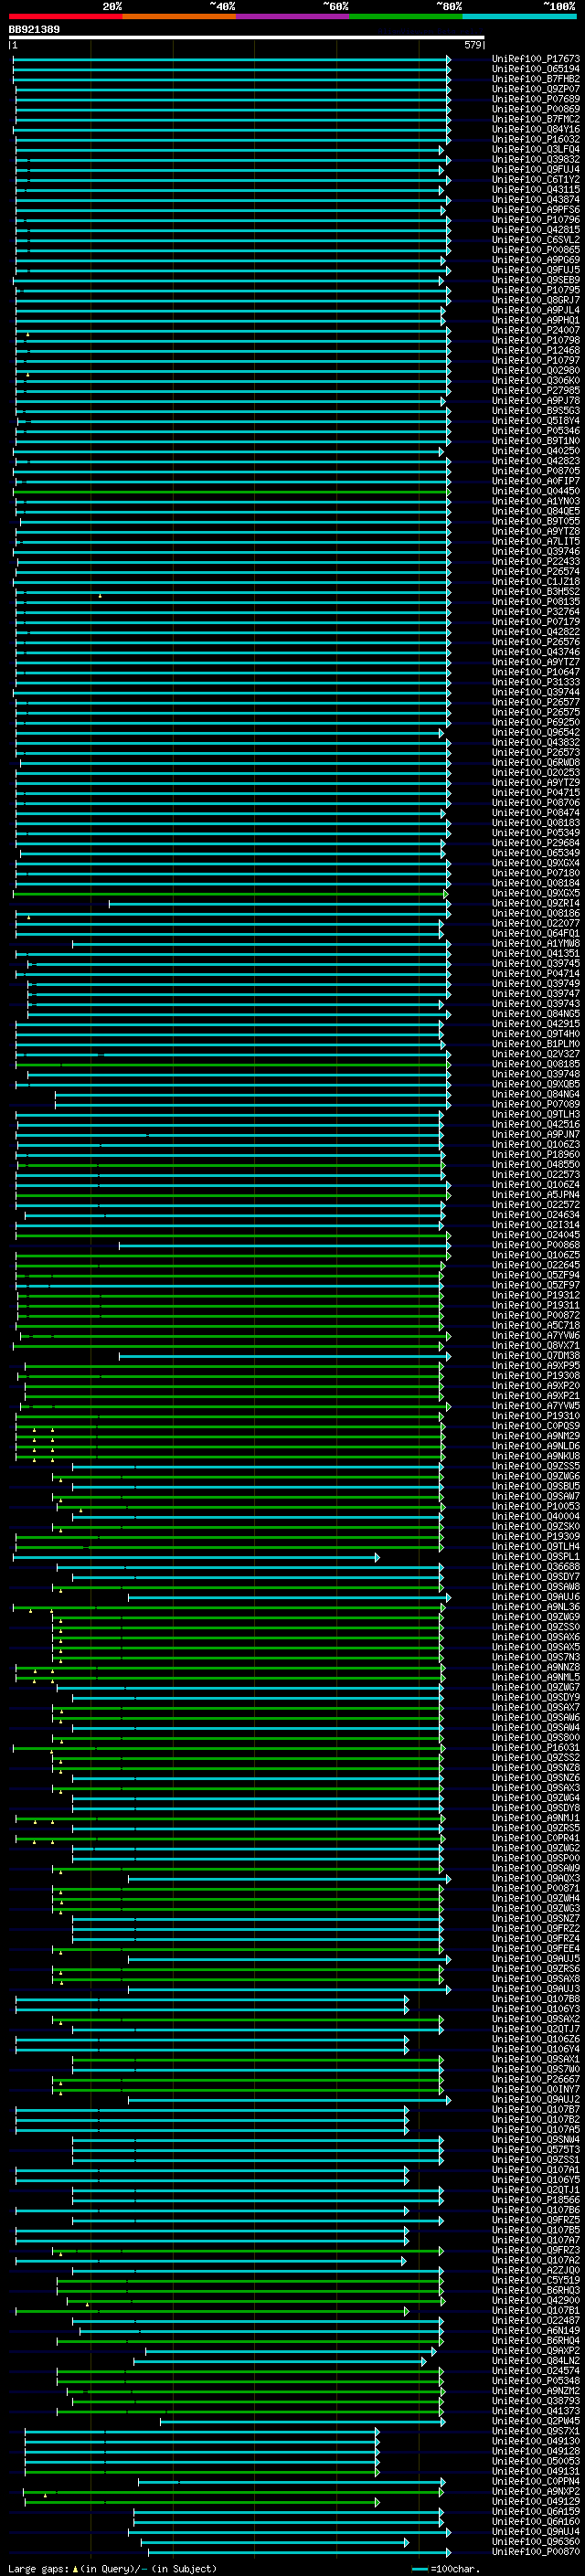Select the UniRef100_P00868 label
585x2576 pixels.
tap(536, 1245)
